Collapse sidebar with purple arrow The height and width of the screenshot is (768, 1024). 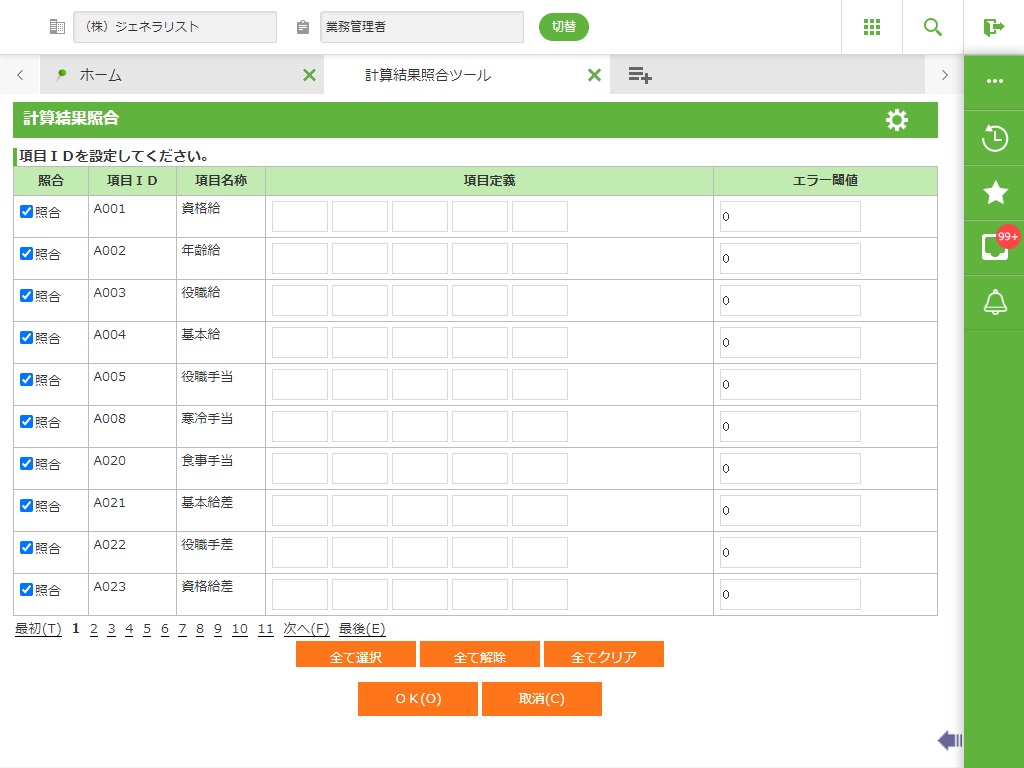click(x=949, y=740)
